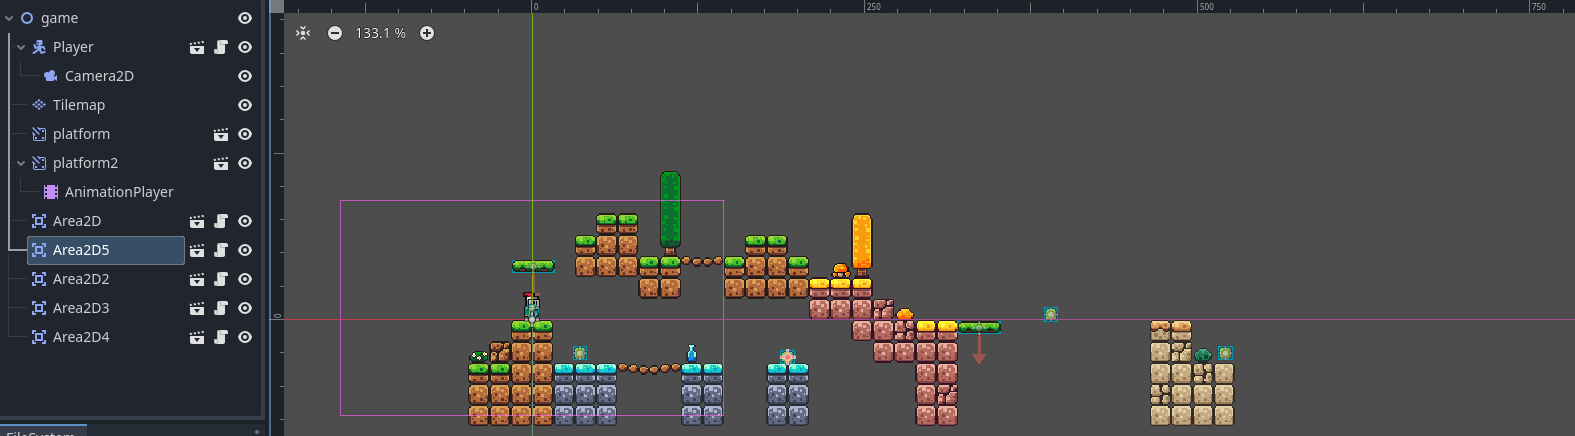Collapse the Player node children

pos(21,47)
